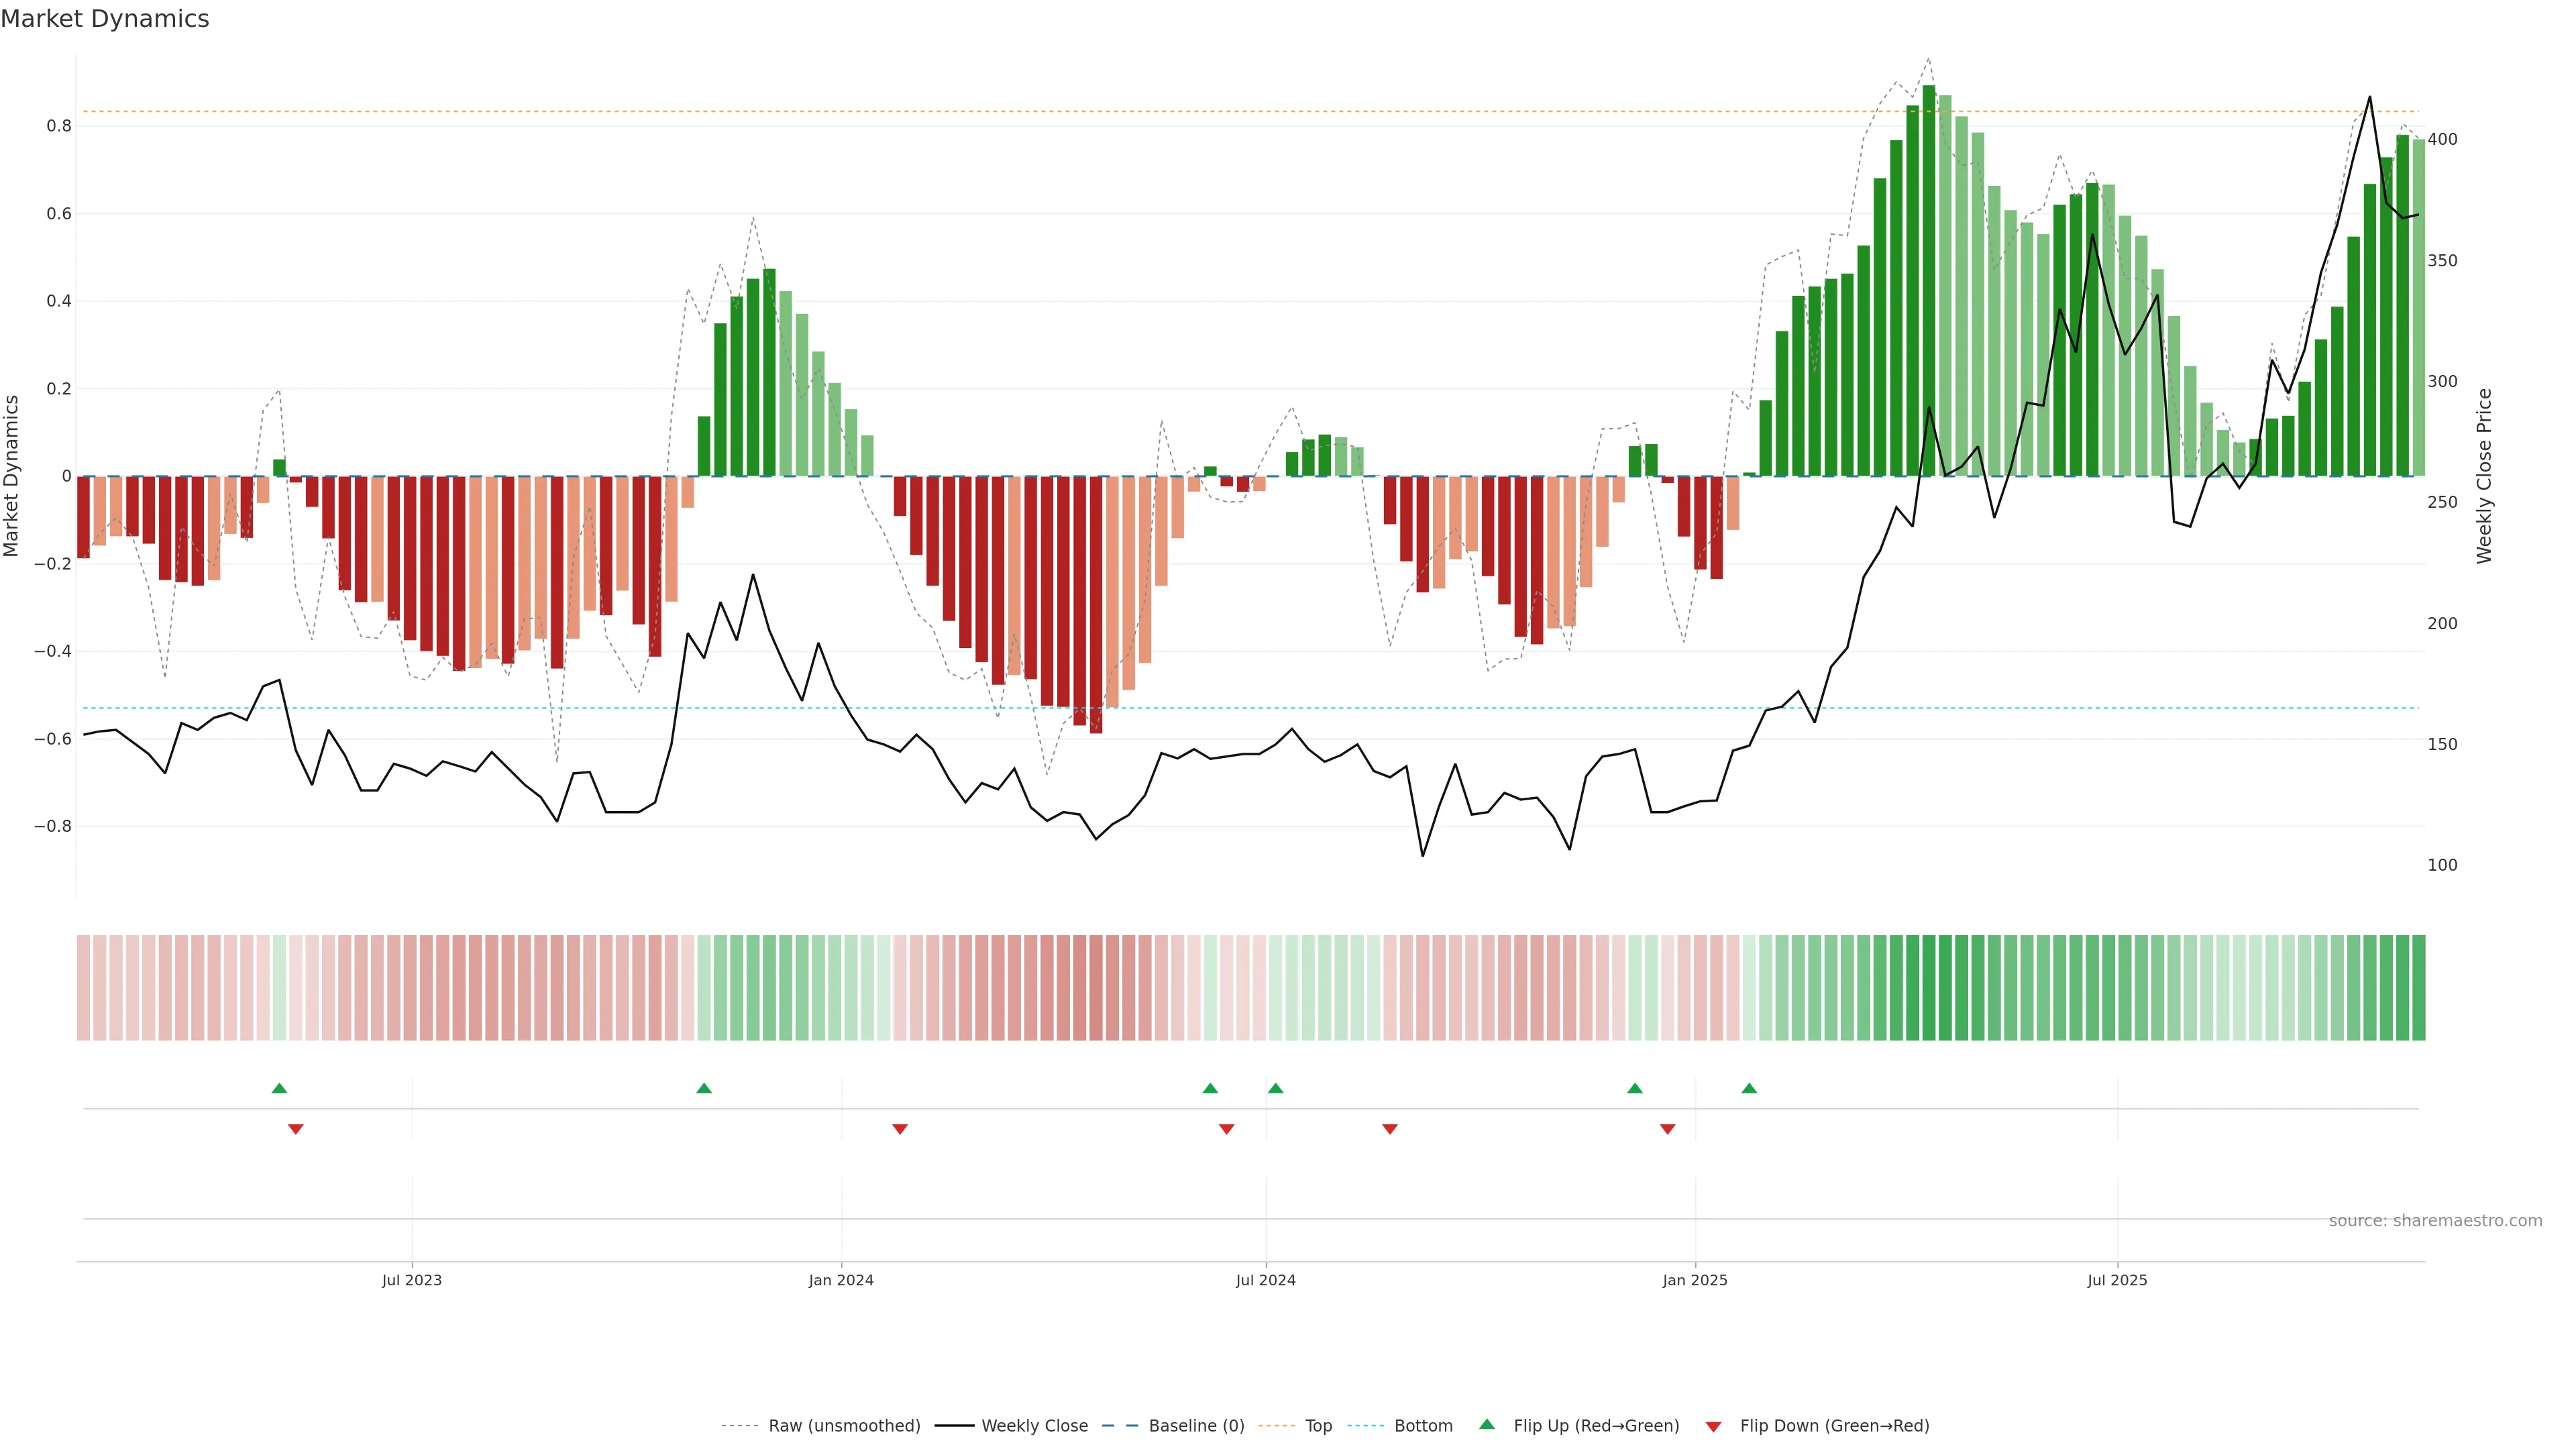Click the red Flip Down triangle in legend
The image size is (2576, 1449).
[1713, 1426]
